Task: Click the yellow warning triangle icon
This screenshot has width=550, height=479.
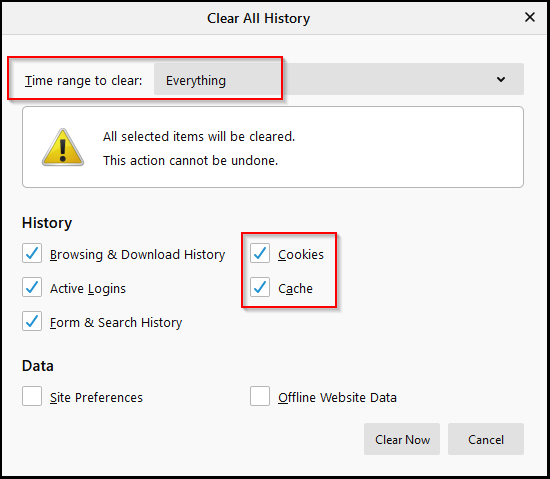Action: click(63, 147)
